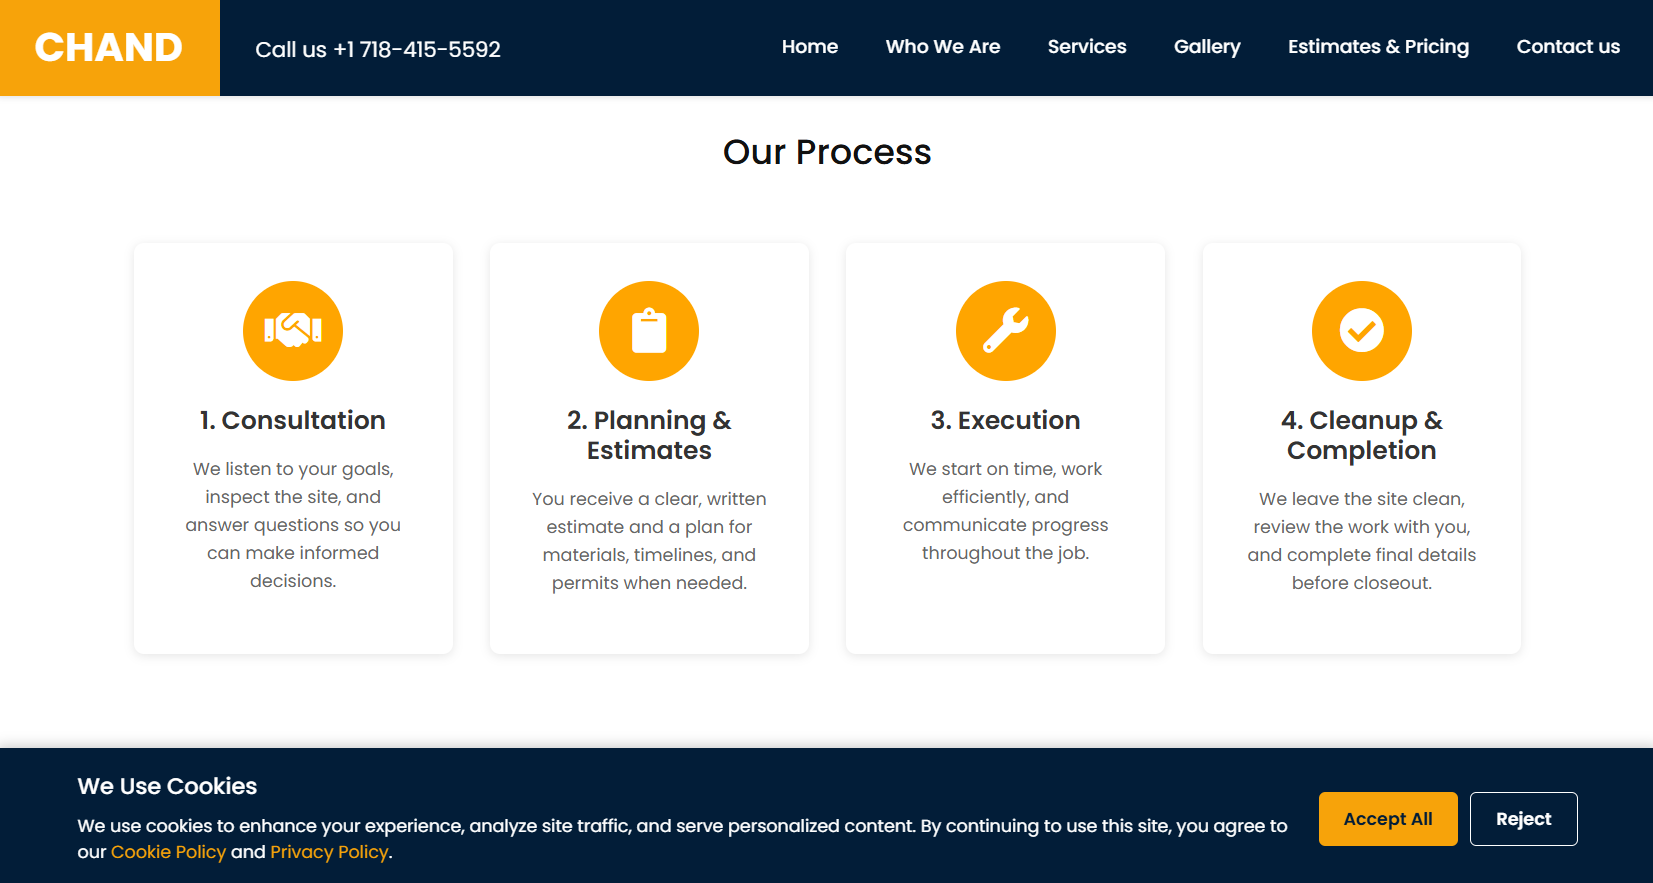The image size is (1653, 883).
Task: Click the 'We Use Cookies' banner heading
Action: click(167, 786)
